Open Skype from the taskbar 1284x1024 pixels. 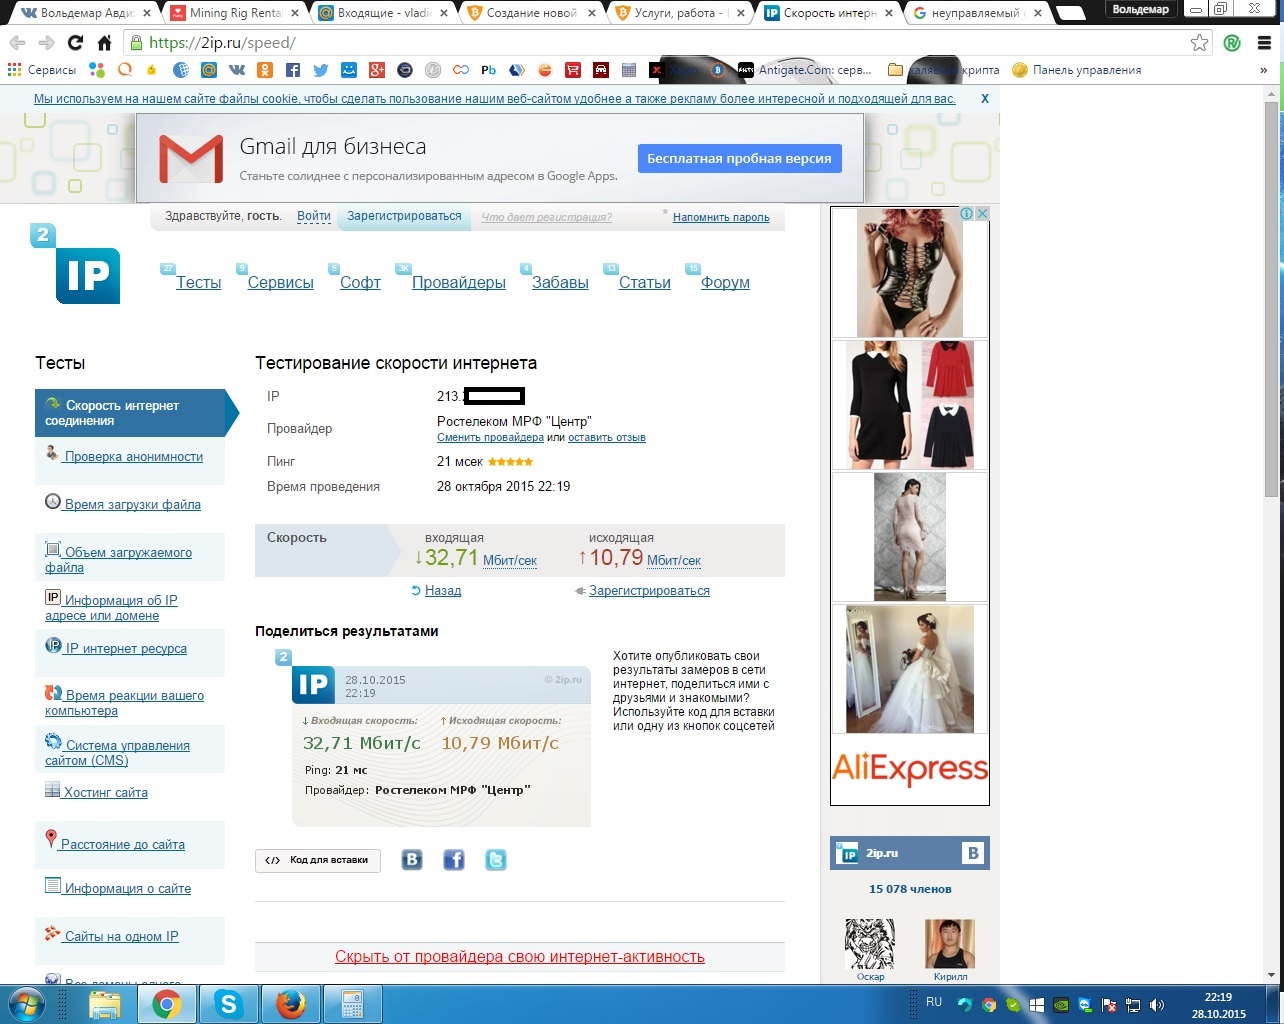click(x=229, y=1004)
